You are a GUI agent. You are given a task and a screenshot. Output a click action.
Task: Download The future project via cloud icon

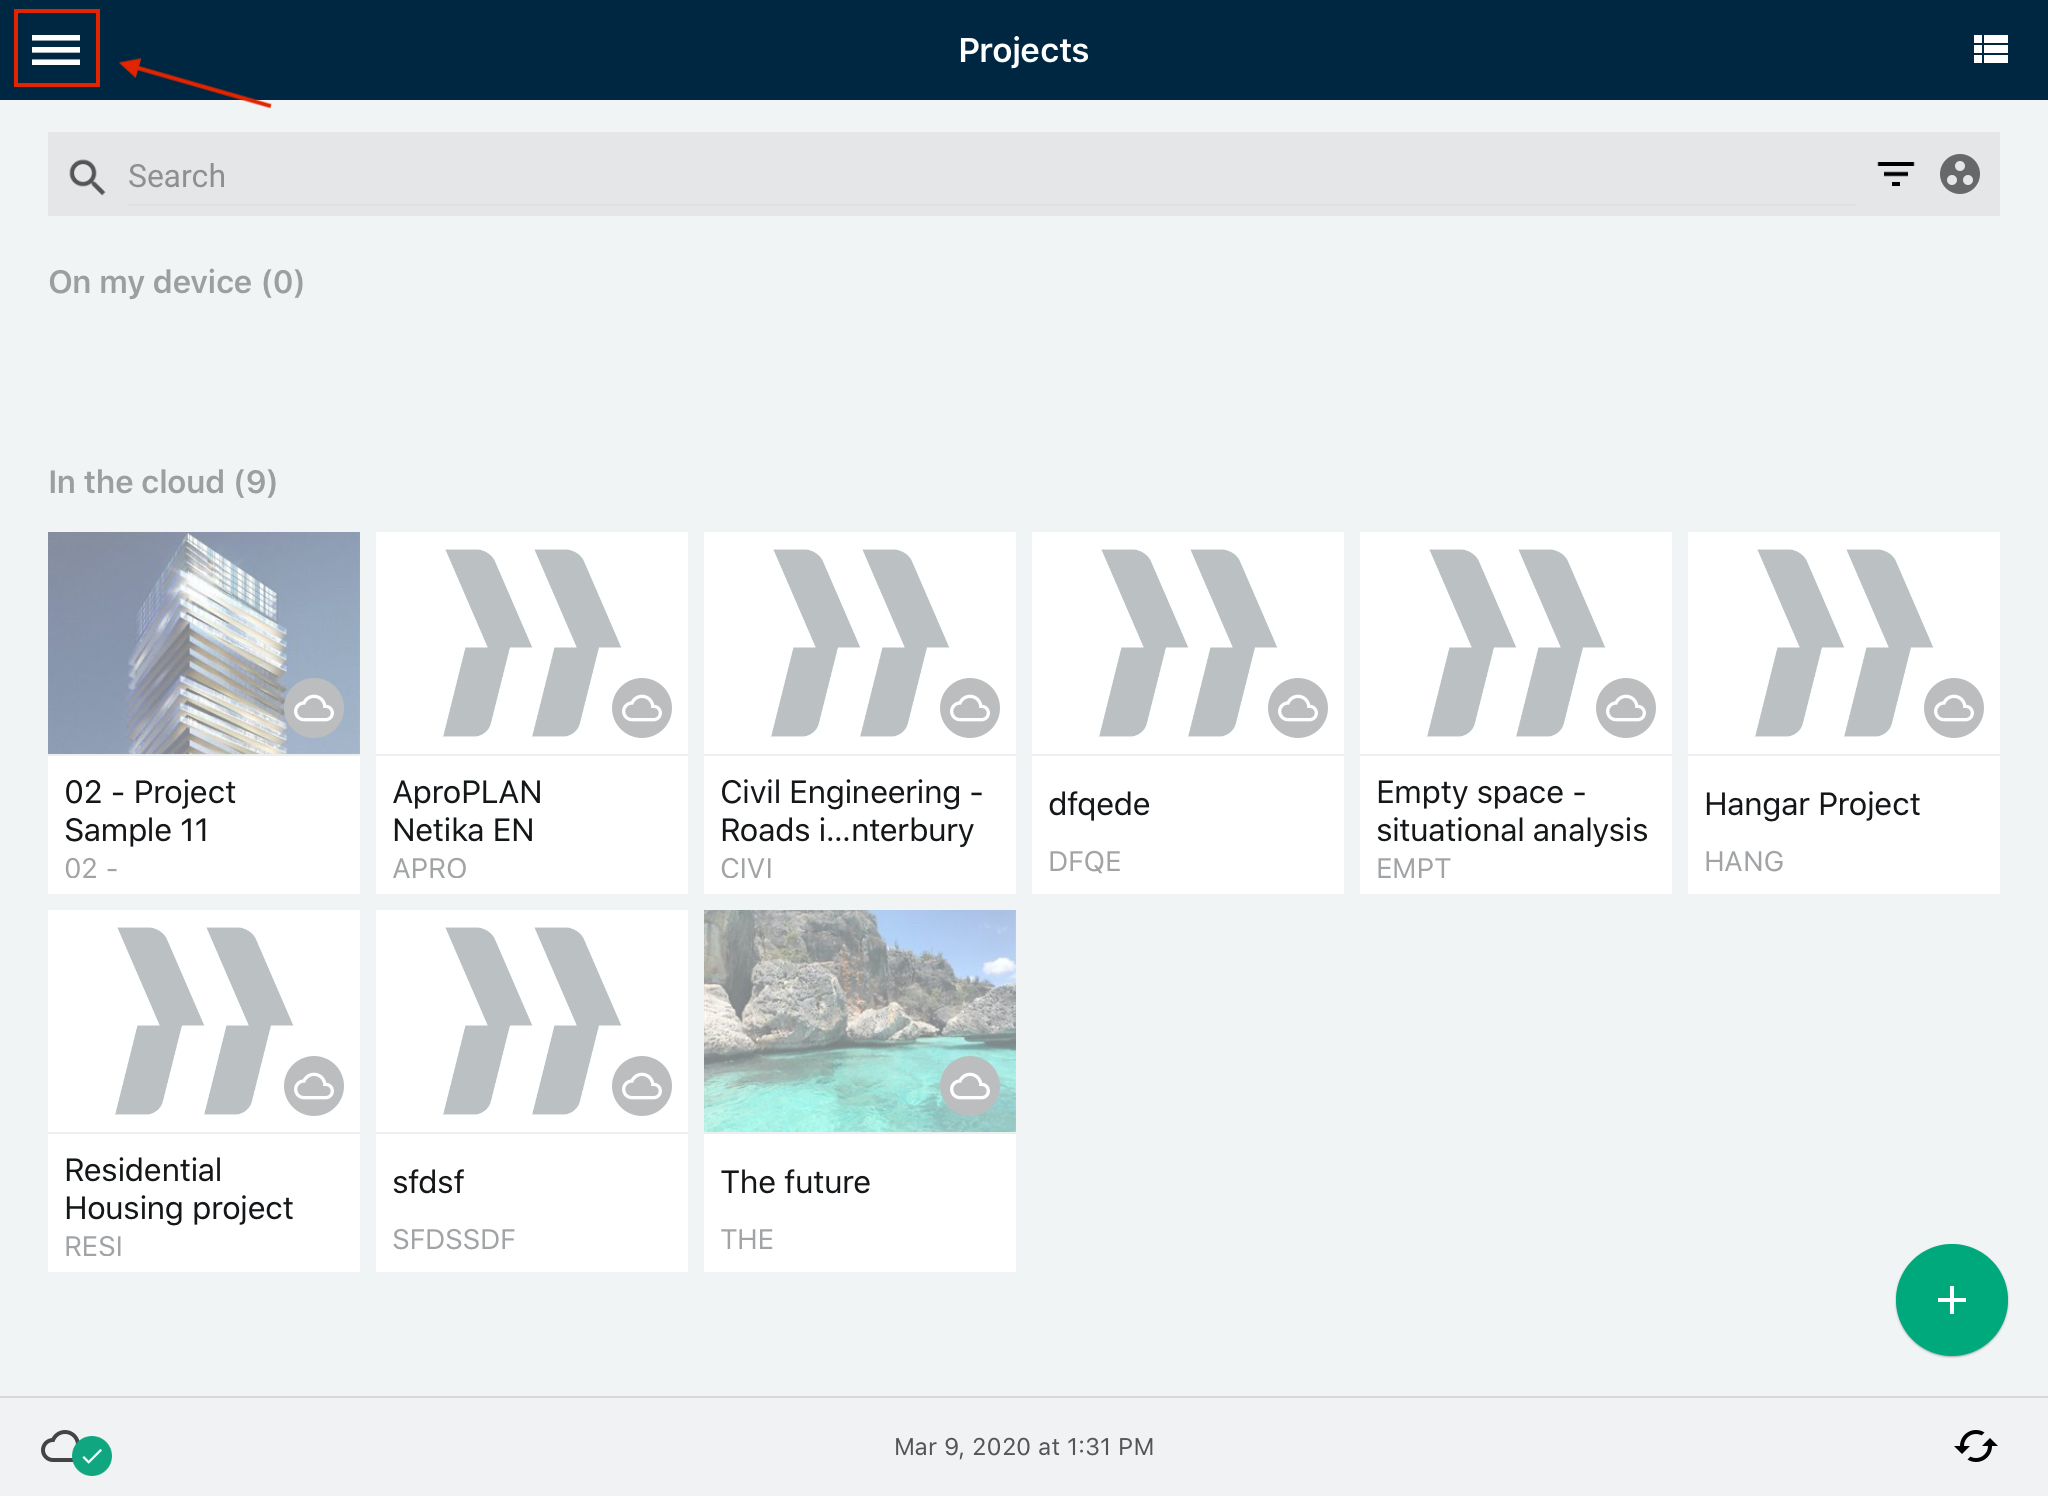[x=970, y=1086]
